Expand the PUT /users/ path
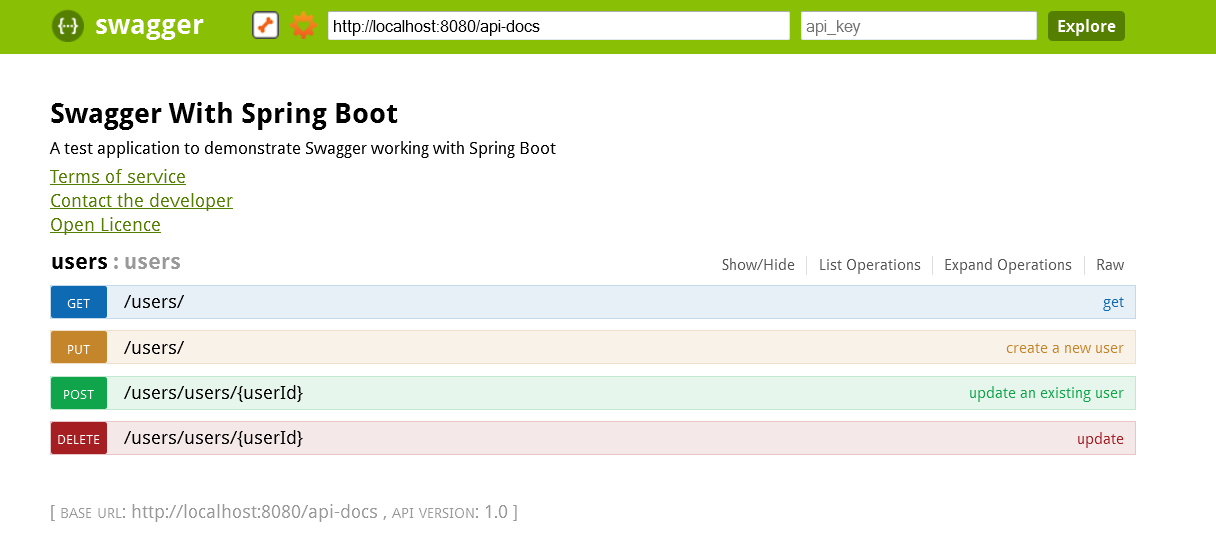 (x=154, y=348)
